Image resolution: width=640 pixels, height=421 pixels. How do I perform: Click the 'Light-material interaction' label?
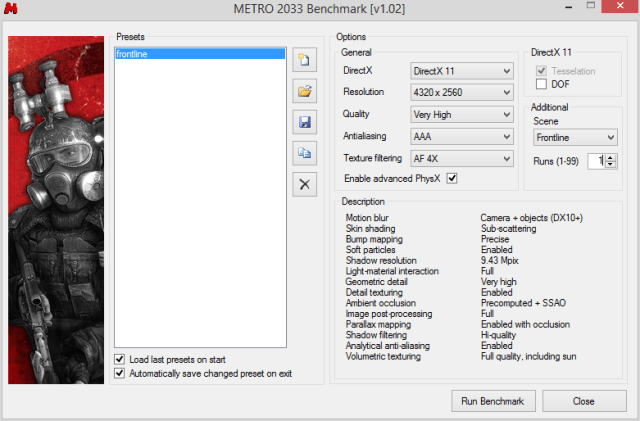tap(392, 271)
